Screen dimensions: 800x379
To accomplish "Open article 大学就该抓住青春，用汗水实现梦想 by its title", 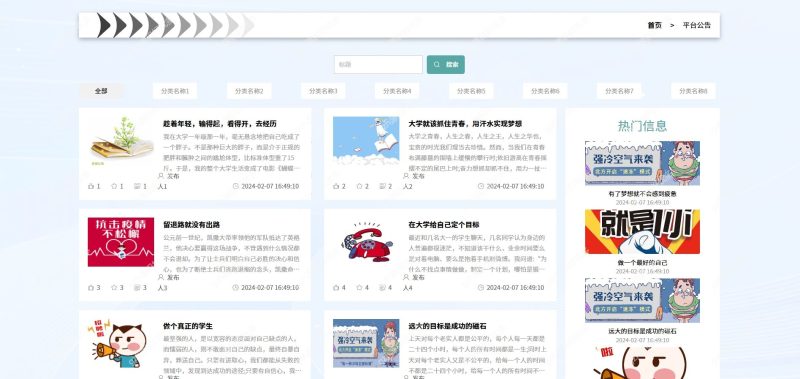I will coord(465,124).
